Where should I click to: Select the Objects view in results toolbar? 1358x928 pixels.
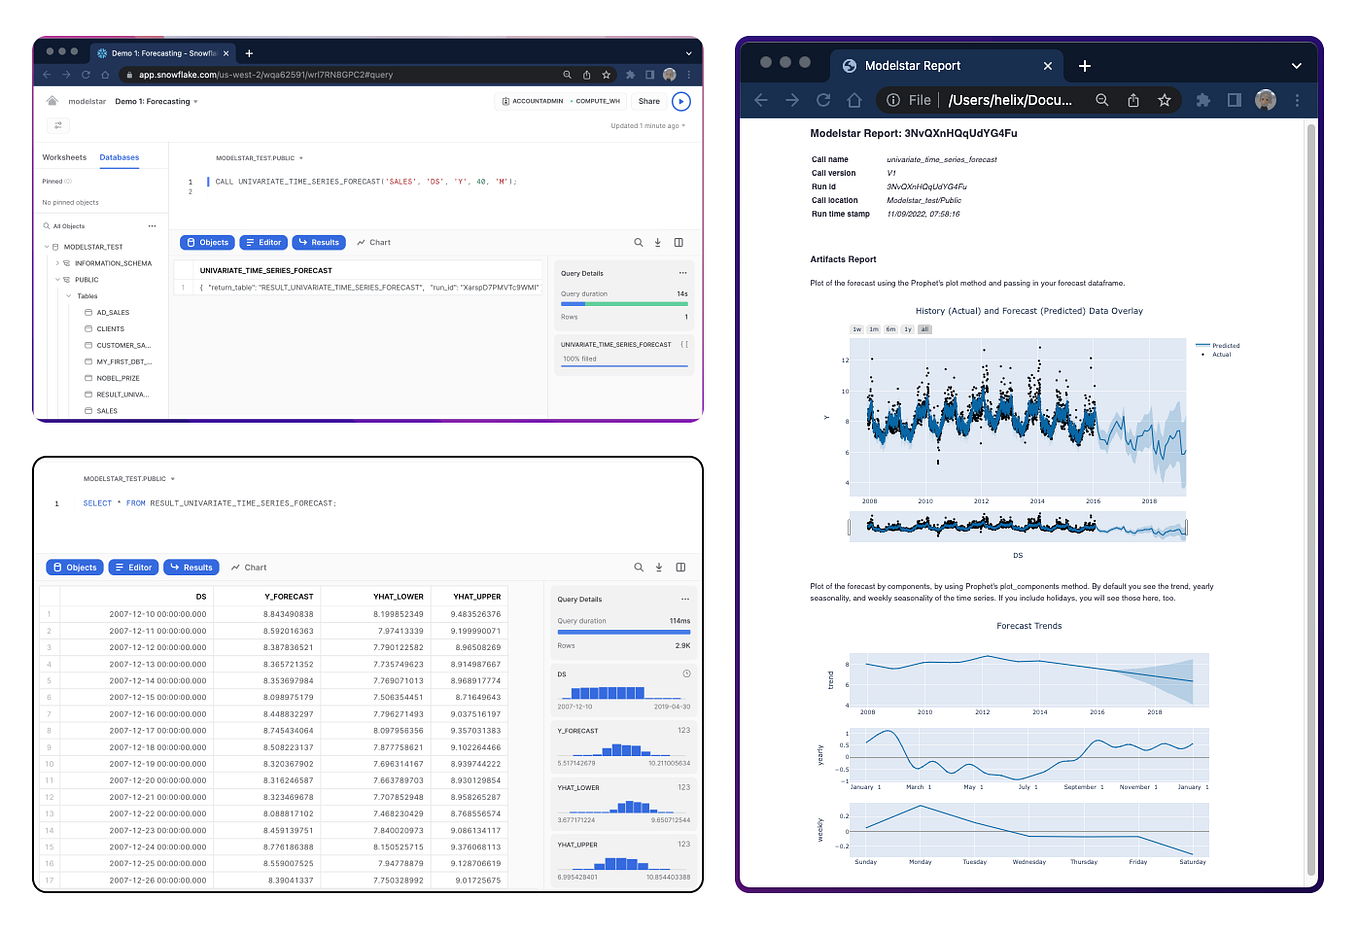207,242
